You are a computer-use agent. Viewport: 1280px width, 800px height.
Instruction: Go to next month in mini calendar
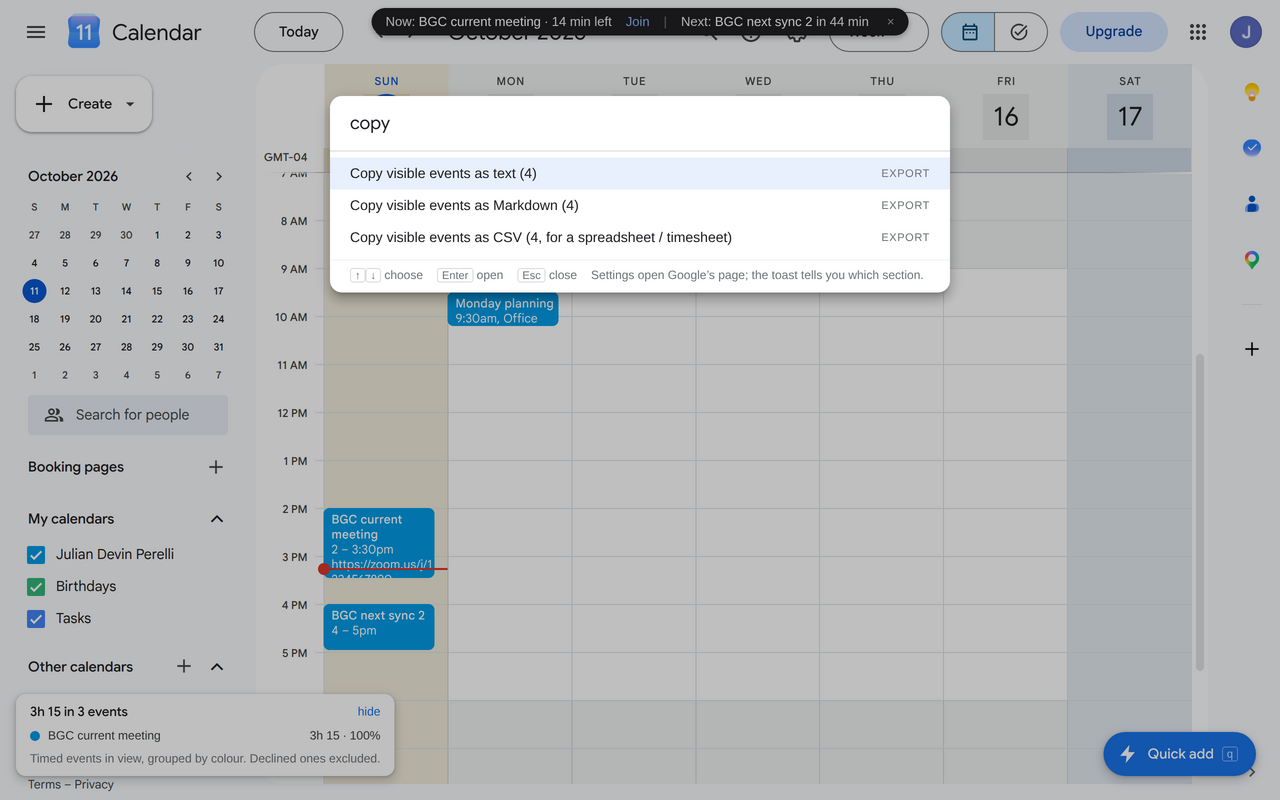pyautogui.click(x=219, y=176)
